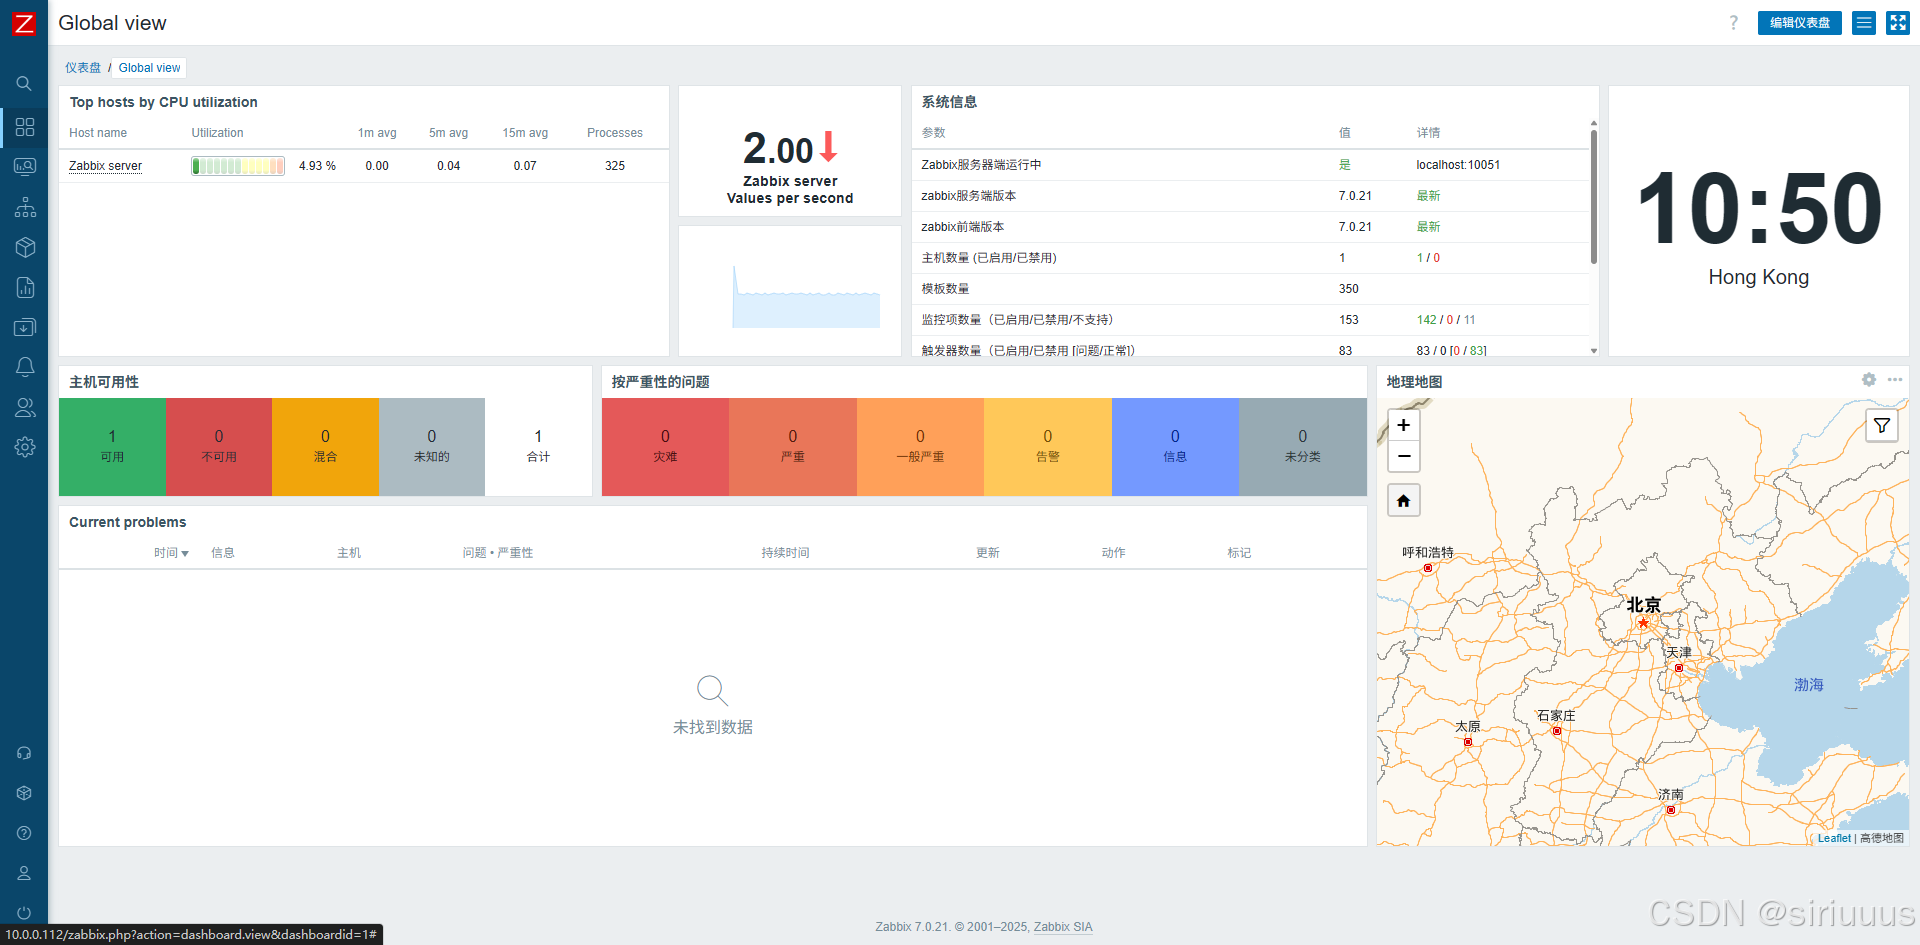The height and width of the screenshot is (945, 1920).
Task: Open the Alerts bell sidebar icon
Action: [x=24, y=367]
